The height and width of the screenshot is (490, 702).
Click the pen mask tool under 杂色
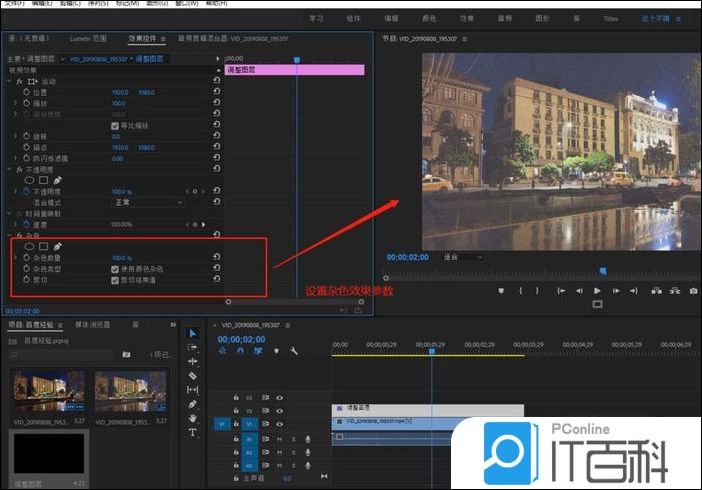(58, 245)
